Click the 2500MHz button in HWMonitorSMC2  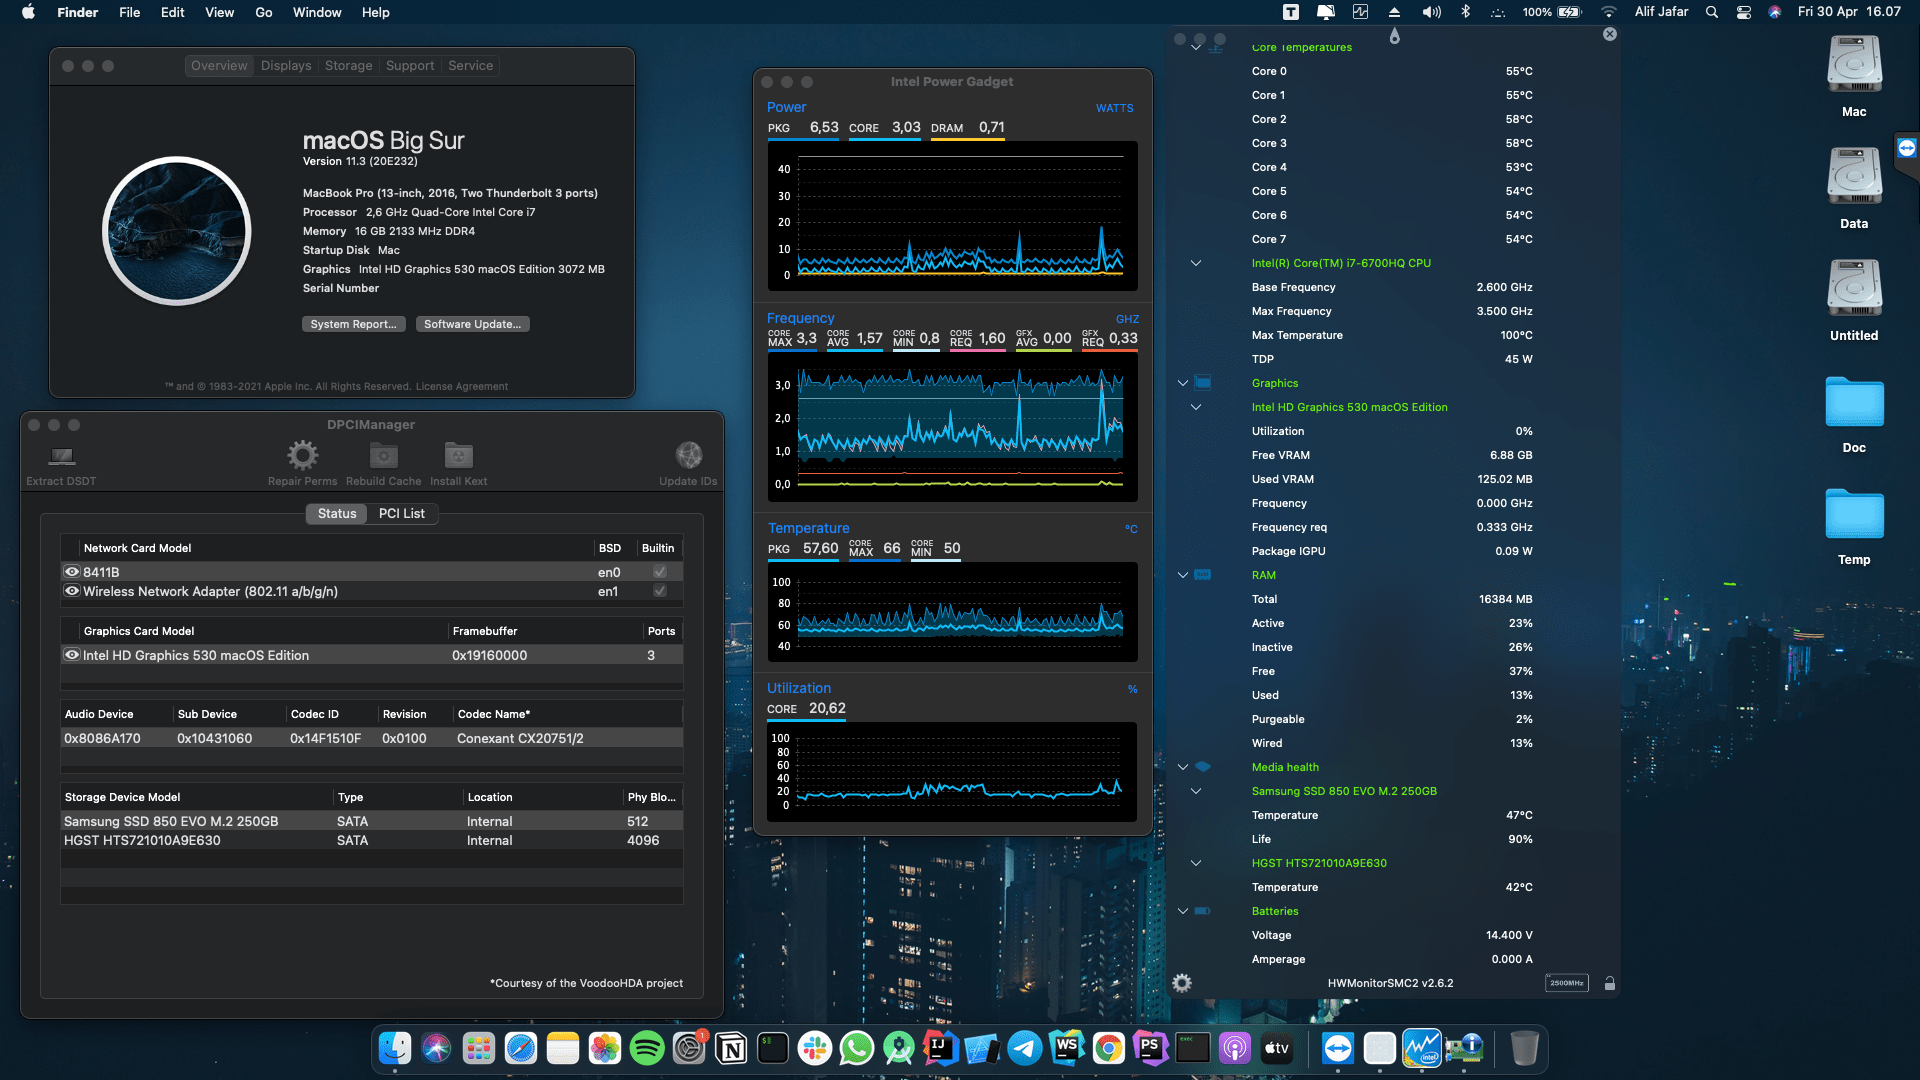tap(1566, 983)
